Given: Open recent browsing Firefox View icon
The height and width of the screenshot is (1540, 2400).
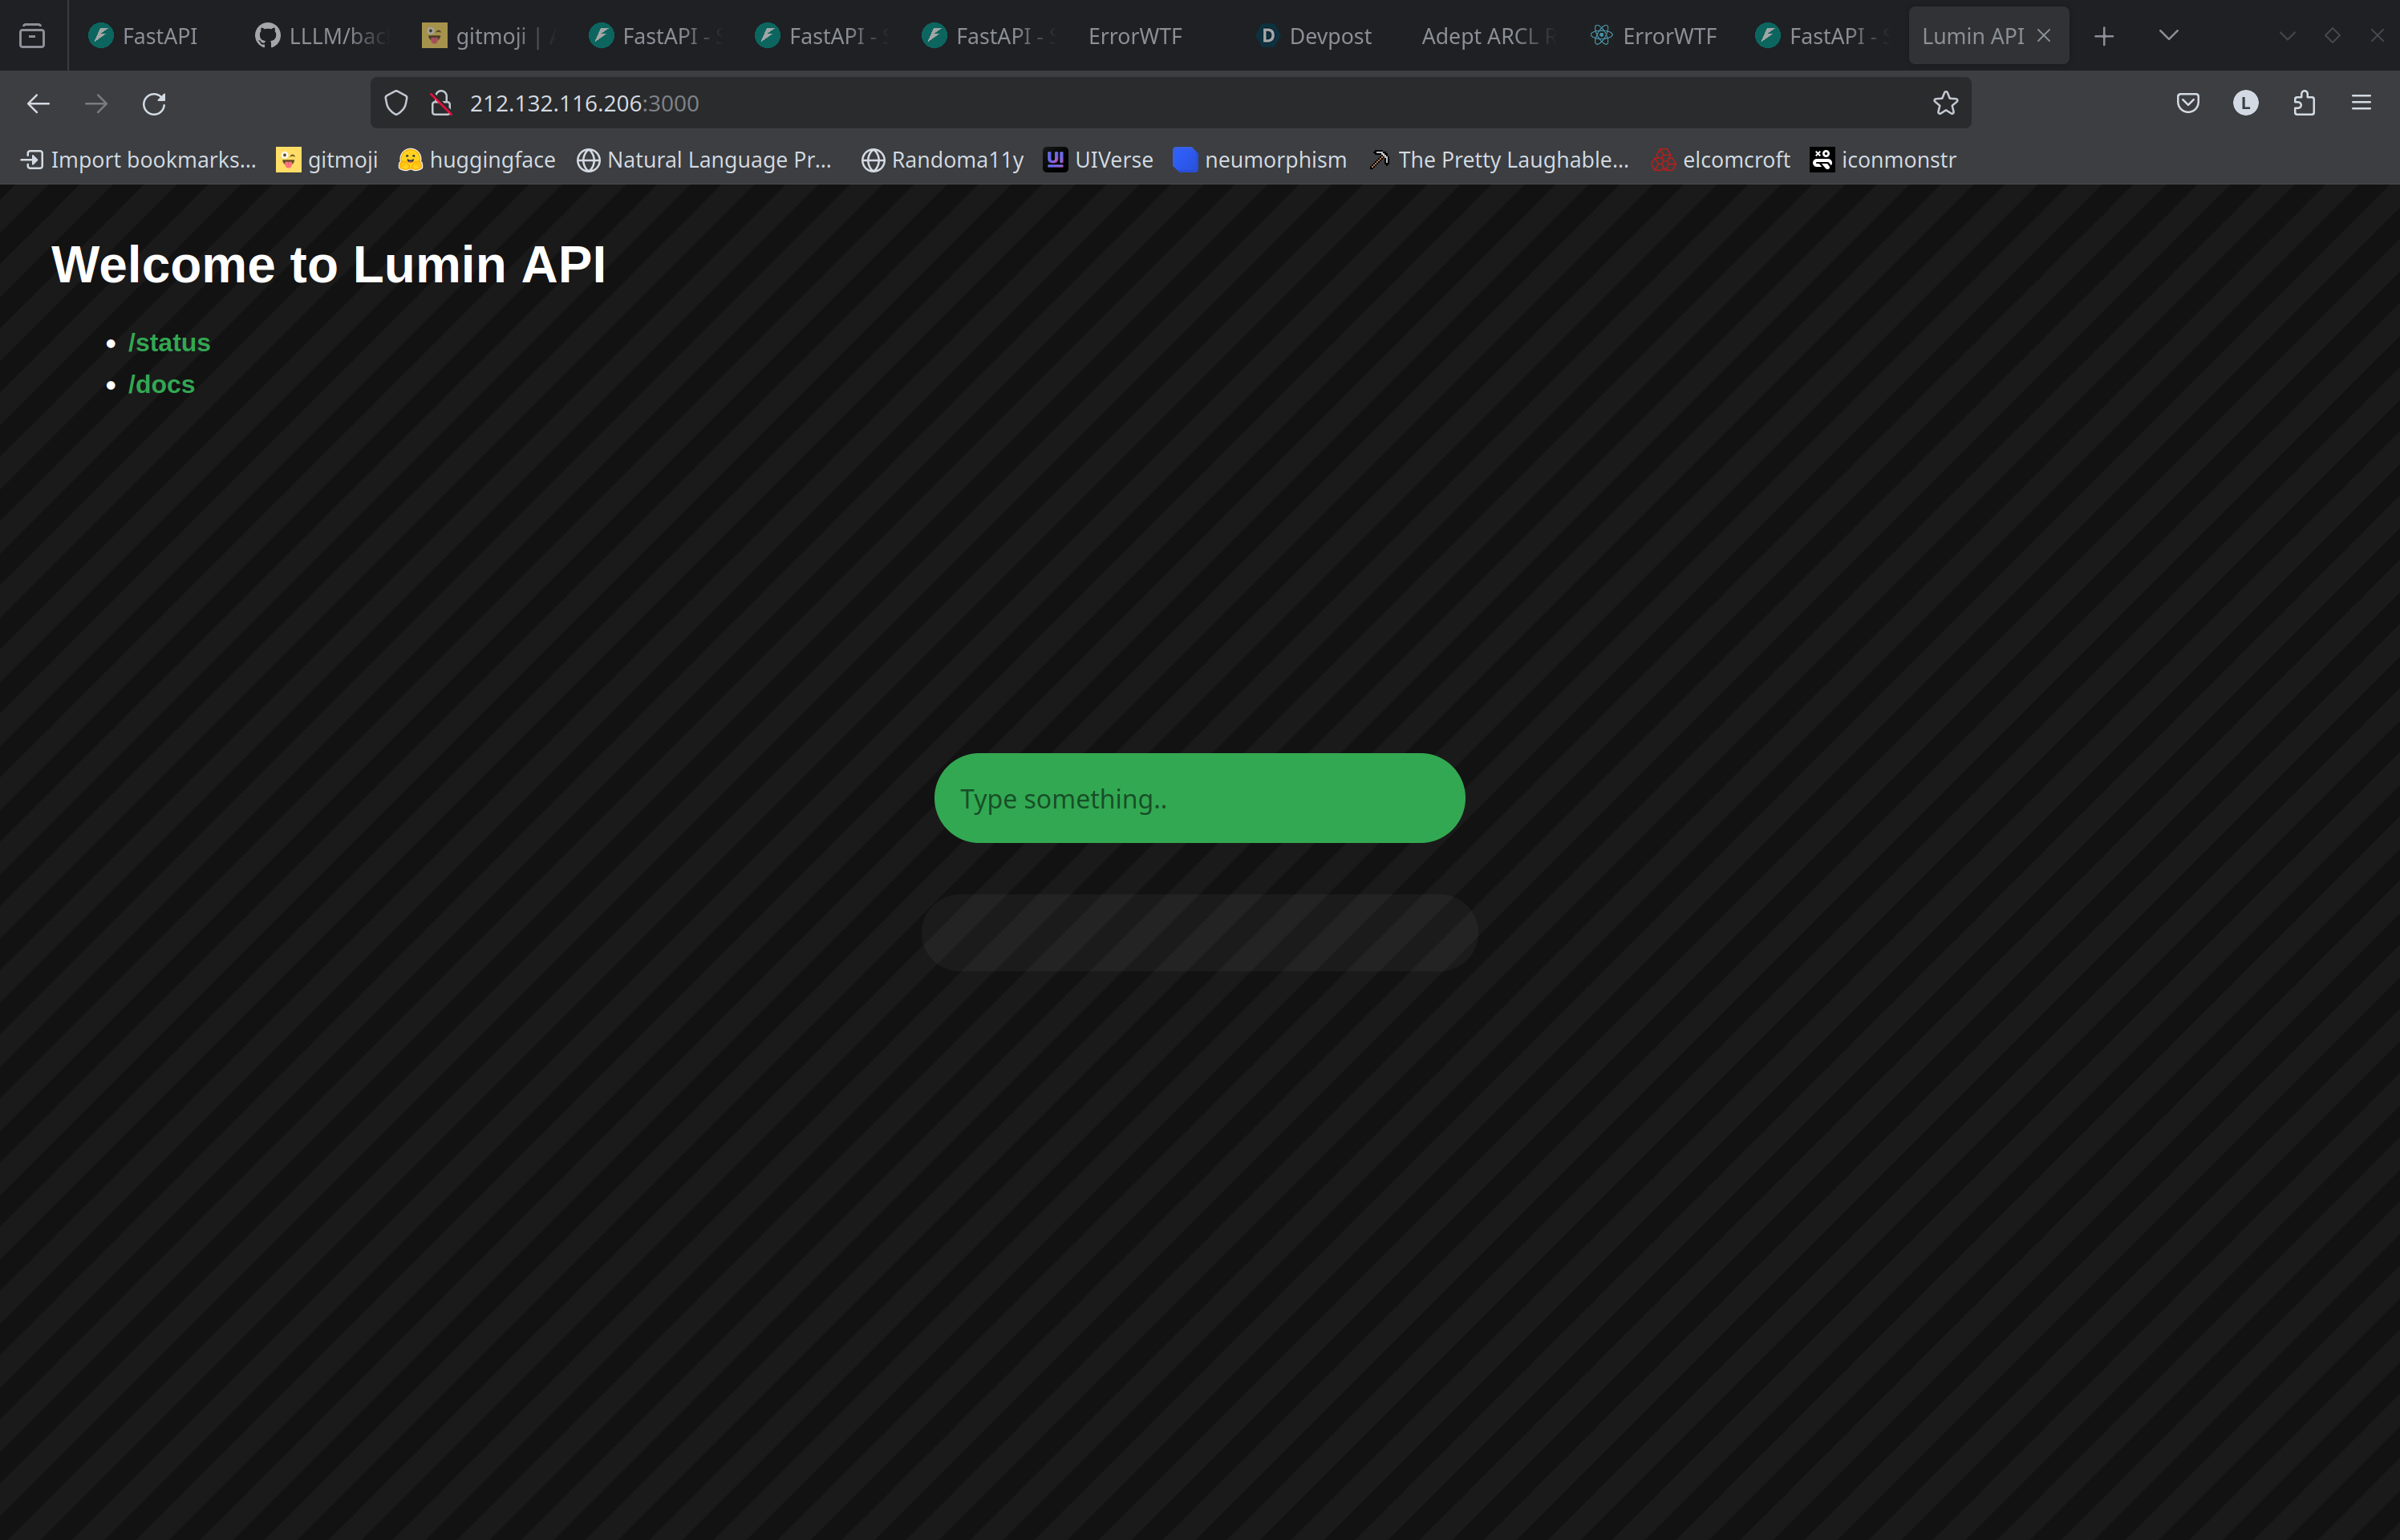Looking at the screenshot, I should [x=32, y=36].
